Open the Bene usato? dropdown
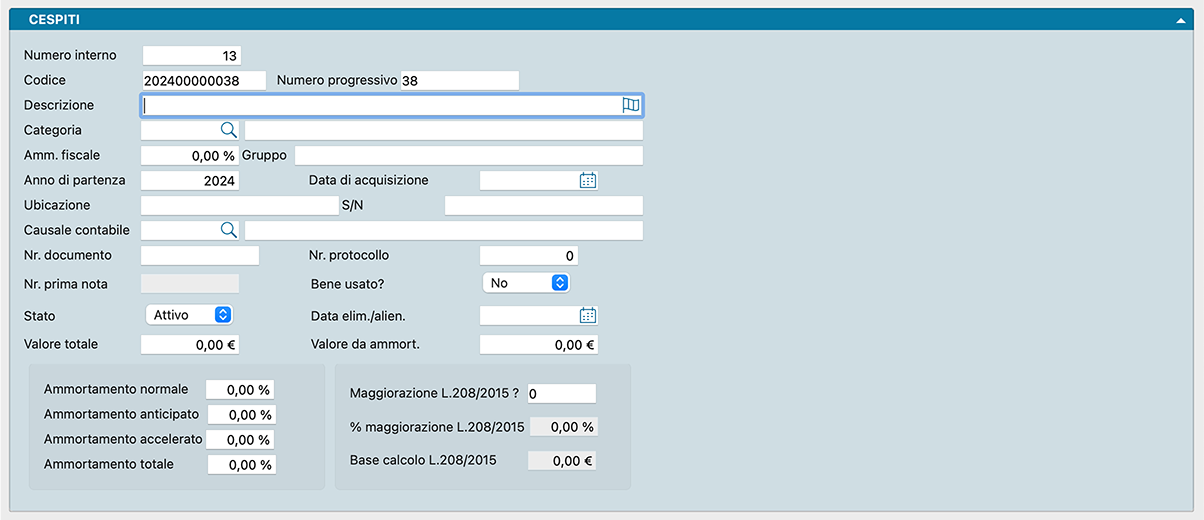1204x520 pixels. 526,283
